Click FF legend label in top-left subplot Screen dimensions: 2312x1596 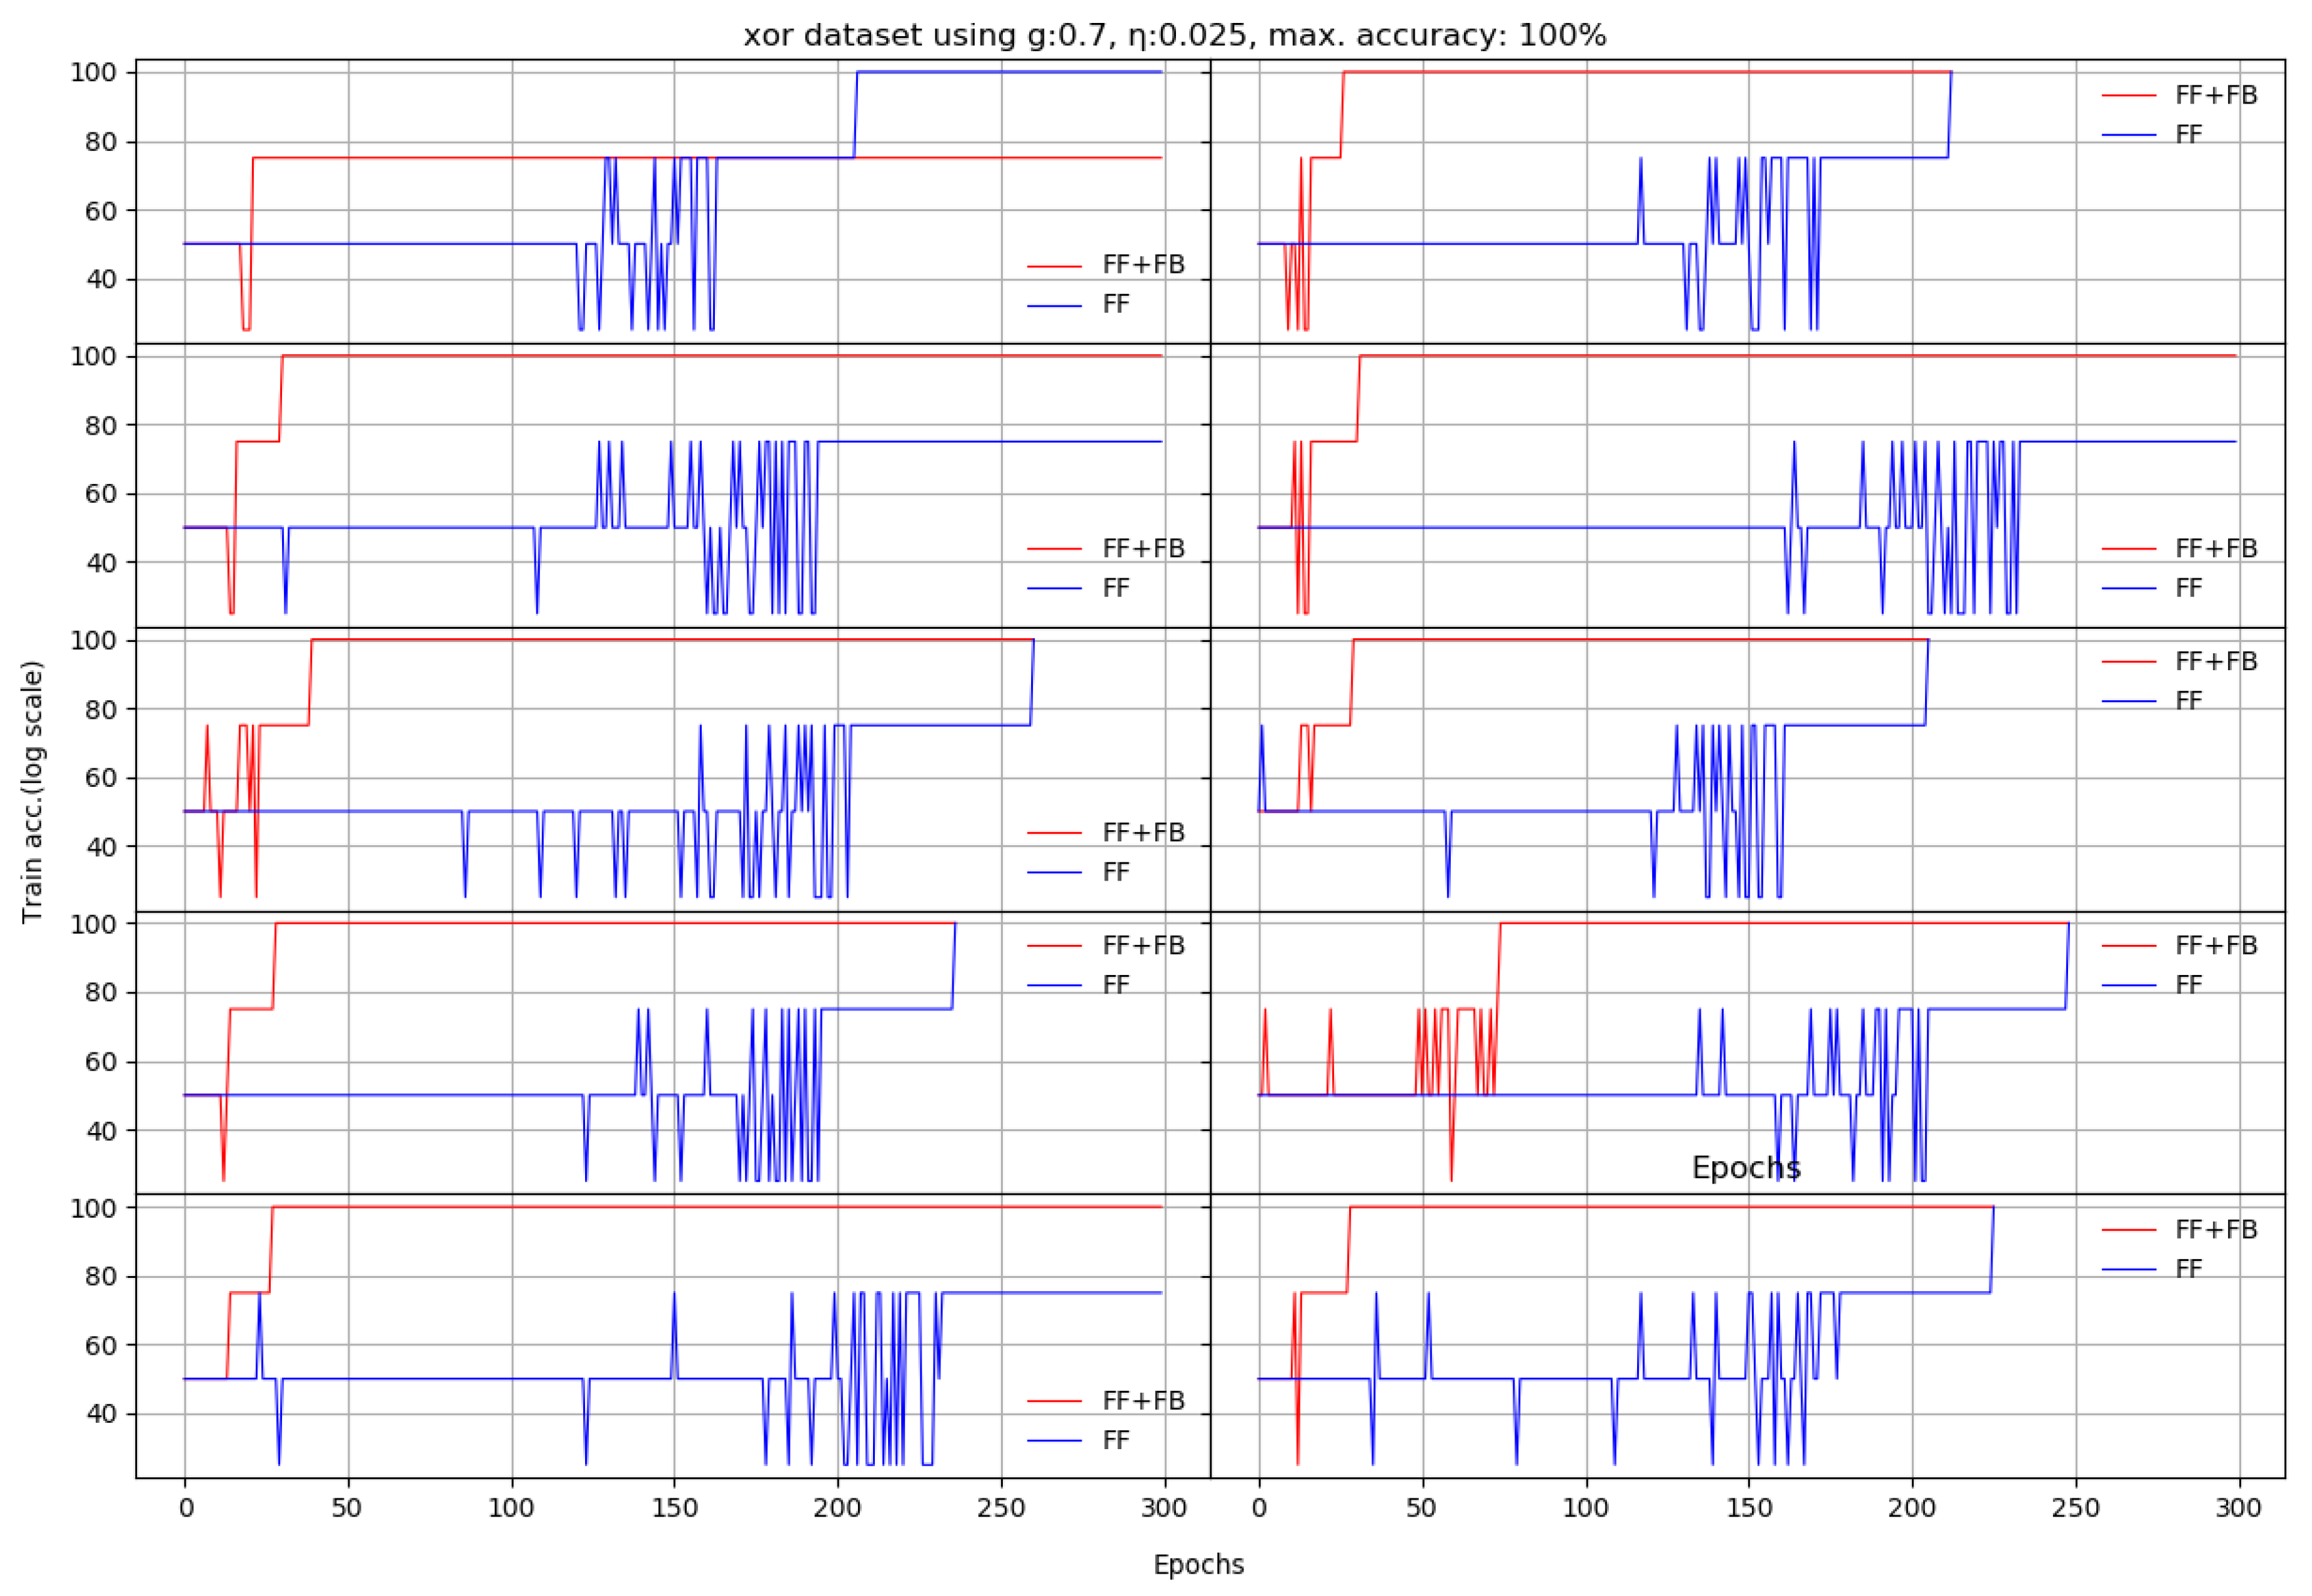pyautogui.click(x=1116, y=304)
